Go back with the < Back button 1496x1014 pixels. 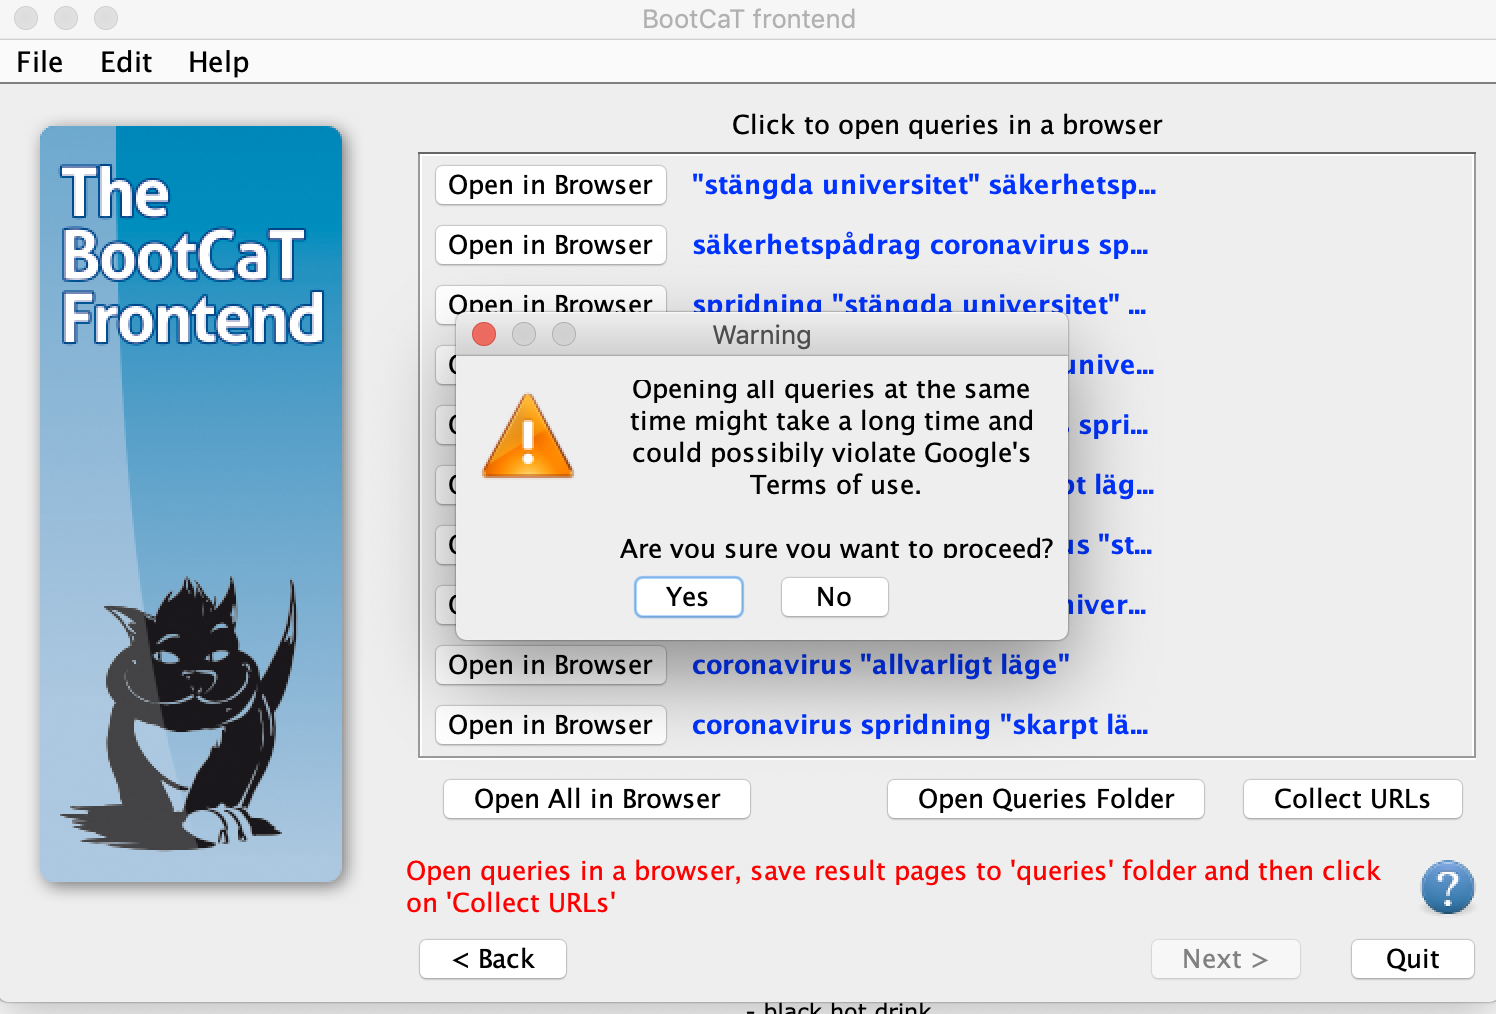[x=493, y=959]
